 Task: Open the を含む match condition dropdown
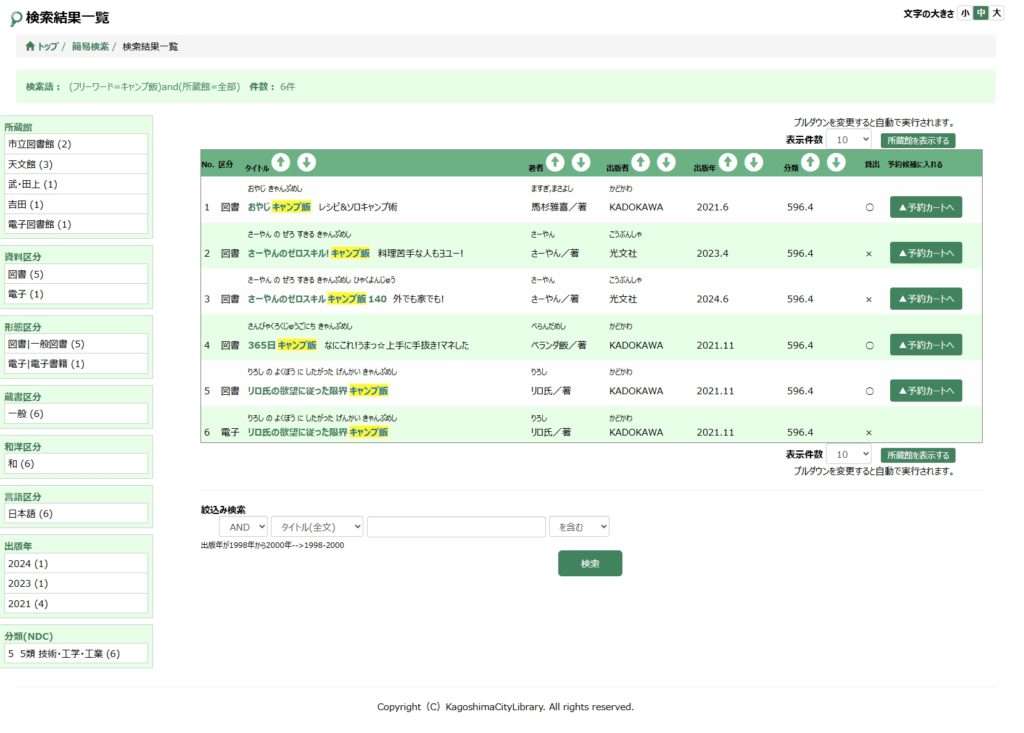coord(579,527)
